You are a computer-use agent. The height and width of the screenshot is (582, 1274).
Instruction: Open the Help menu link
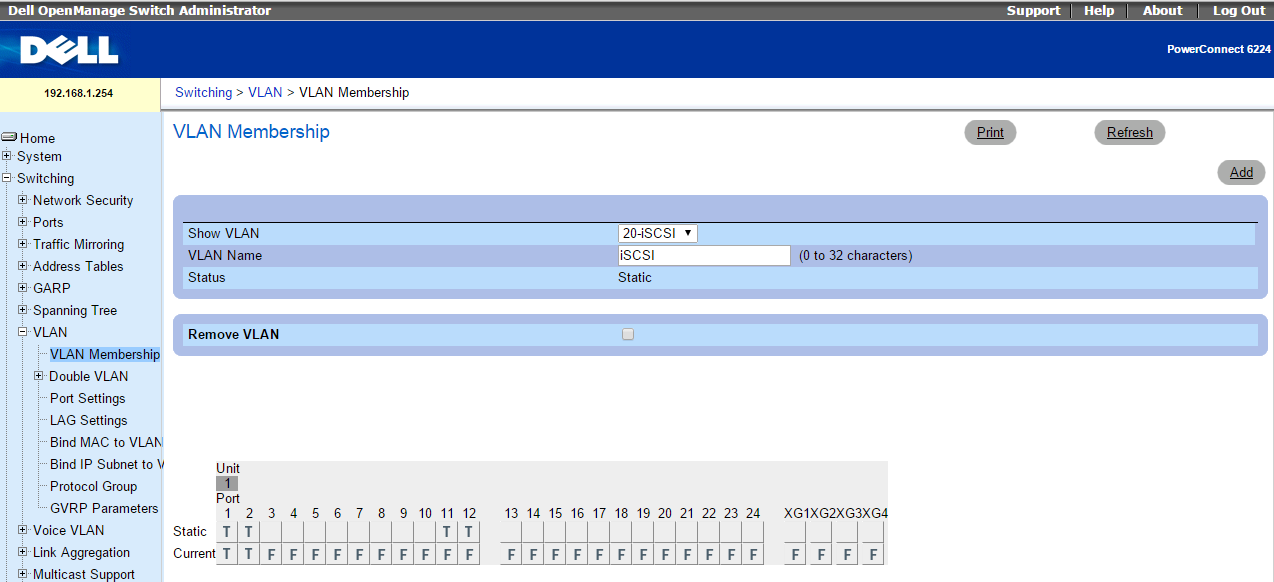click(x=1099, y=10)
